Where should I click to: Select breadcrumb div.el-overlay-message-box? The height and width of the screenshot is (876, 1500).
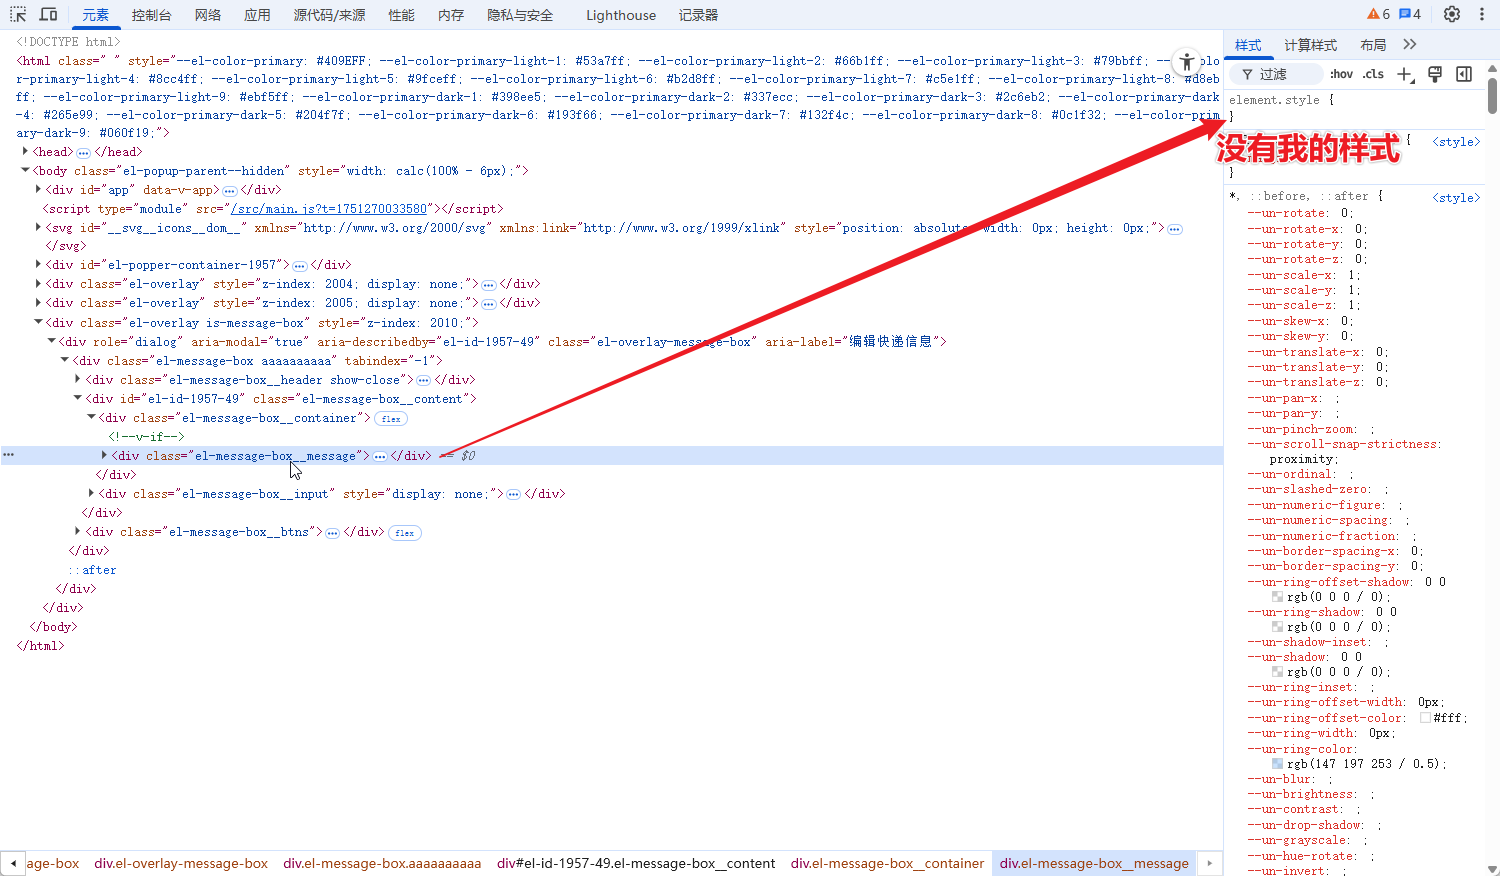click(x=181, y=863)
